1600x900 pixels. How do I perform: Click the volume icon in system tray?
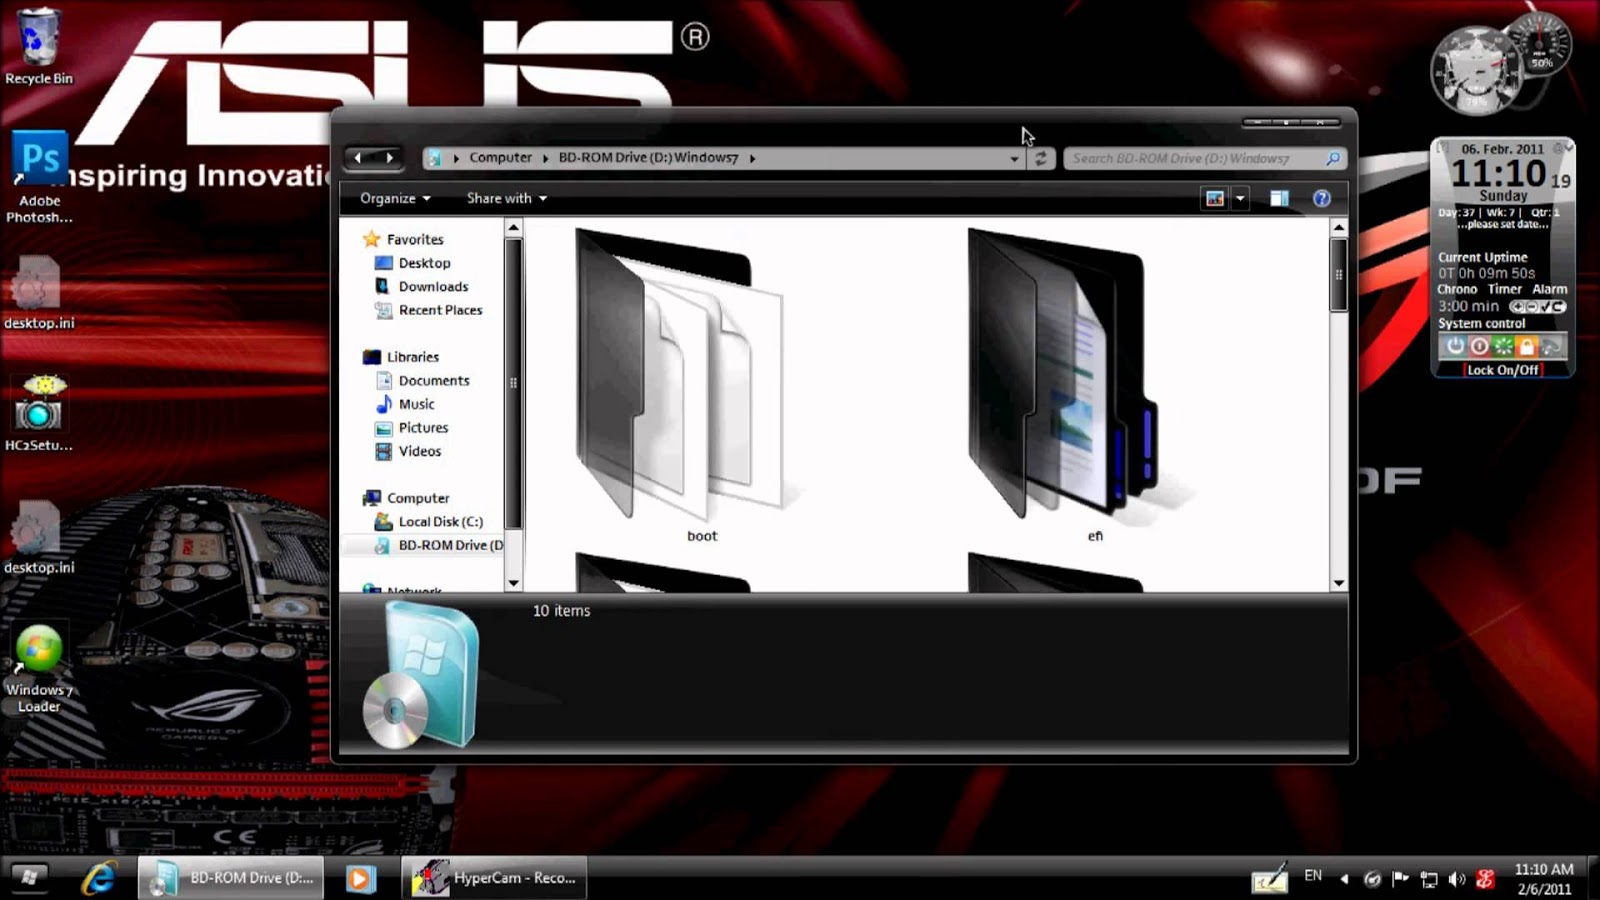(x=1457, y=879)
